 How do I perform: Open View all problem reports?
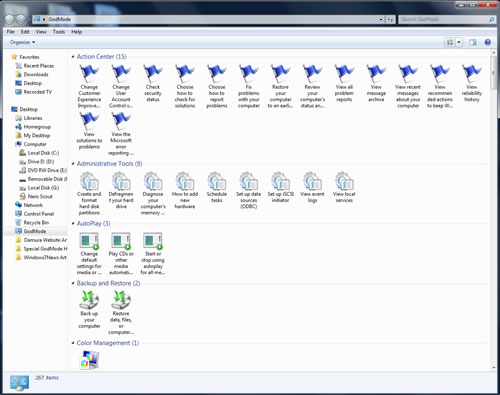(344, 83)
